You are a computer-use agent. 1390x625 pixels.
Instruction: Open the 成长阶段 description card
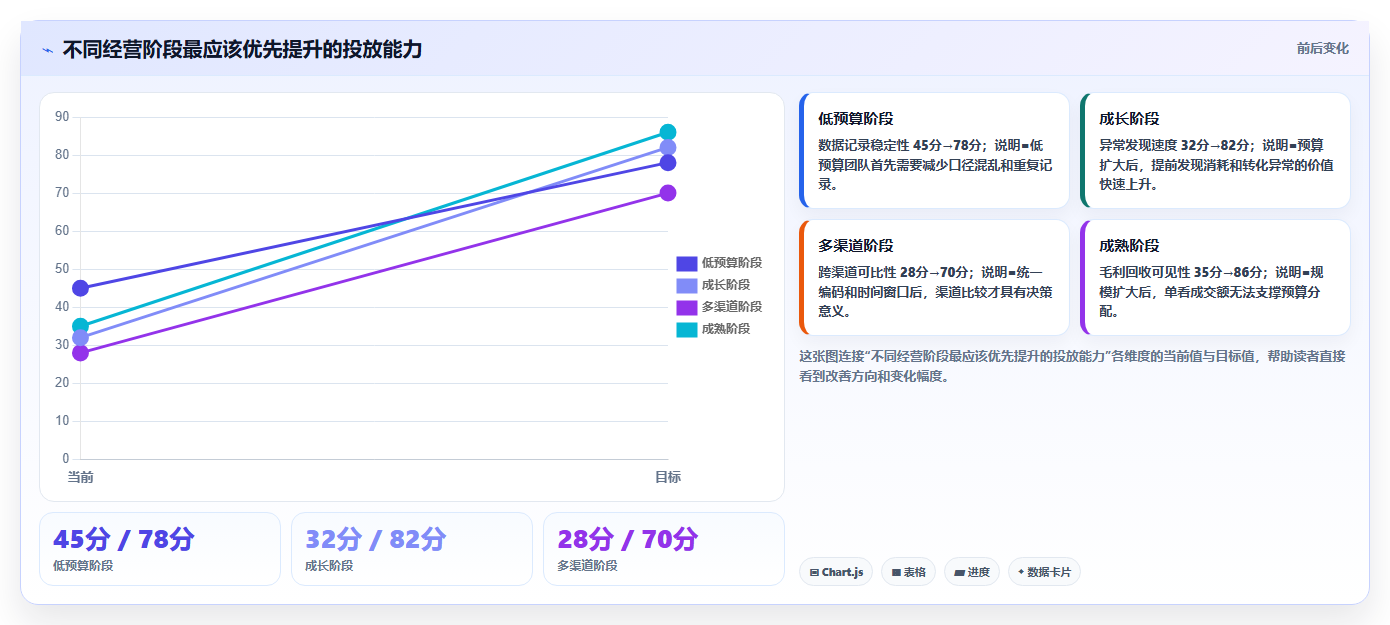[x=1215, y=151]
